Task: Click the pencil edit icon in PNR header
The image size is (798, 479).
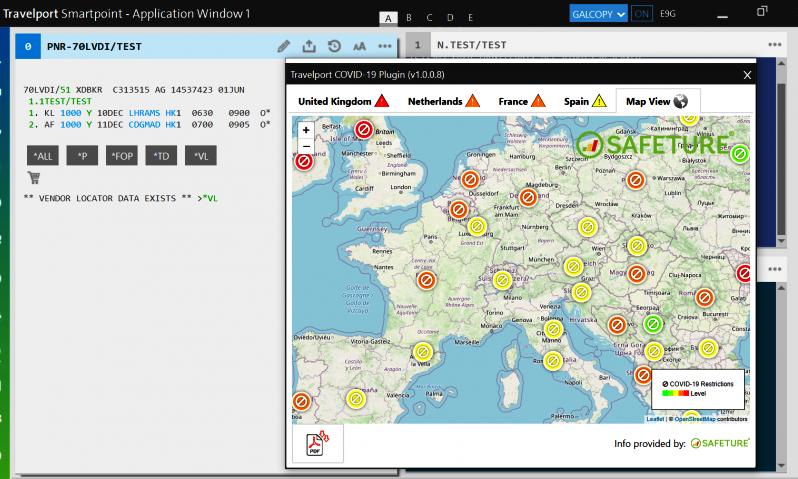Action: (284, 46)
